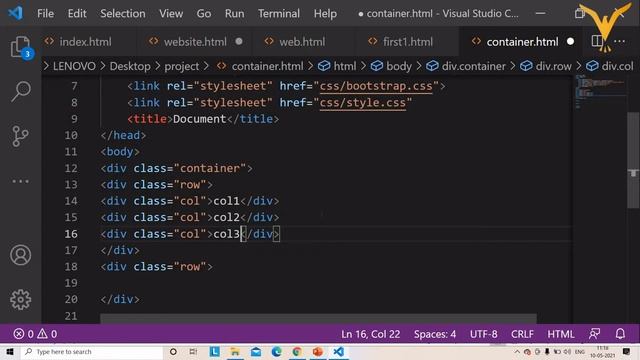Open the Selection menu

click(122, 13)
